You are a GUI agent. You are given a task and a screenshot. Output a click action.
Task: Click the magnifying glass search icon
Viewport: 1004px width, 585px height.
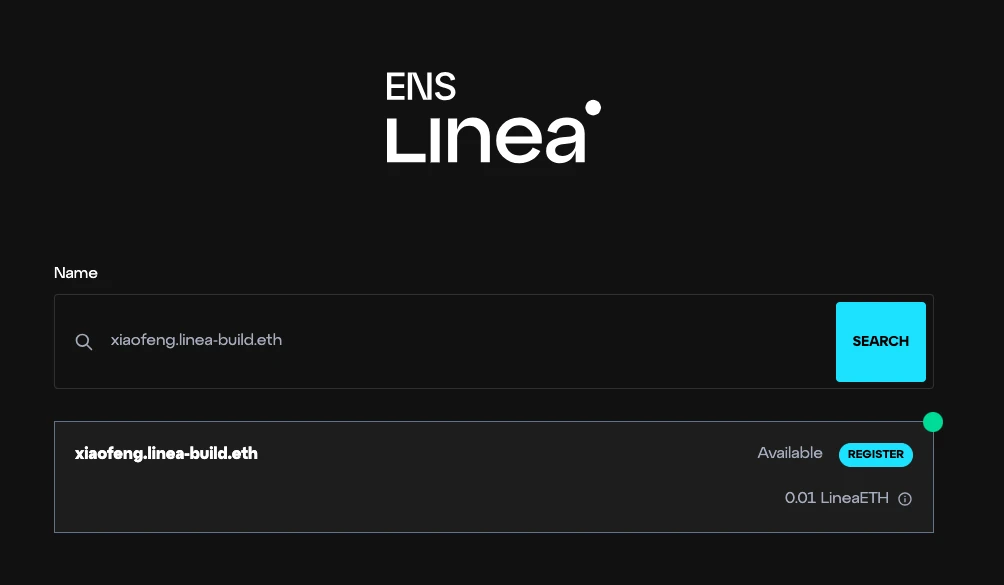84,341
